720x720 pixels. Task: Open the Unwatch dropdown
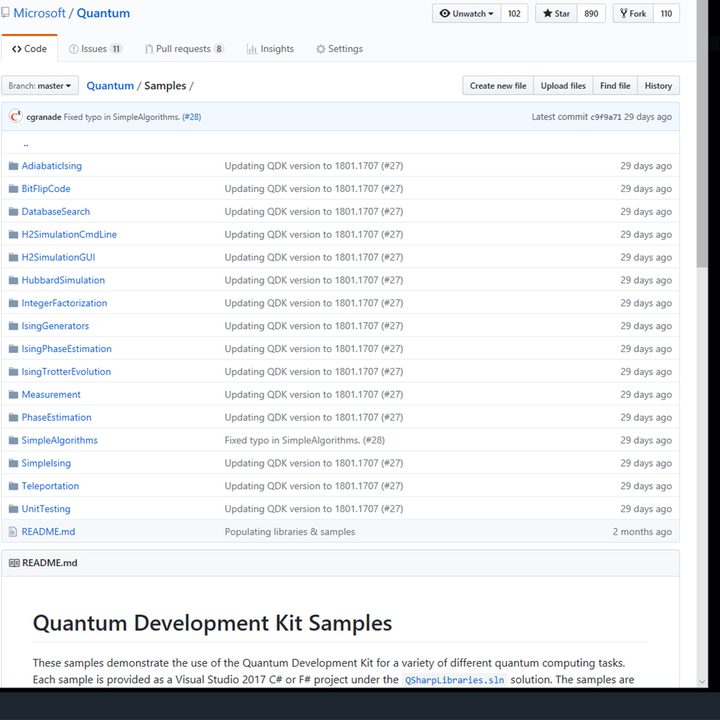[467, 13]
